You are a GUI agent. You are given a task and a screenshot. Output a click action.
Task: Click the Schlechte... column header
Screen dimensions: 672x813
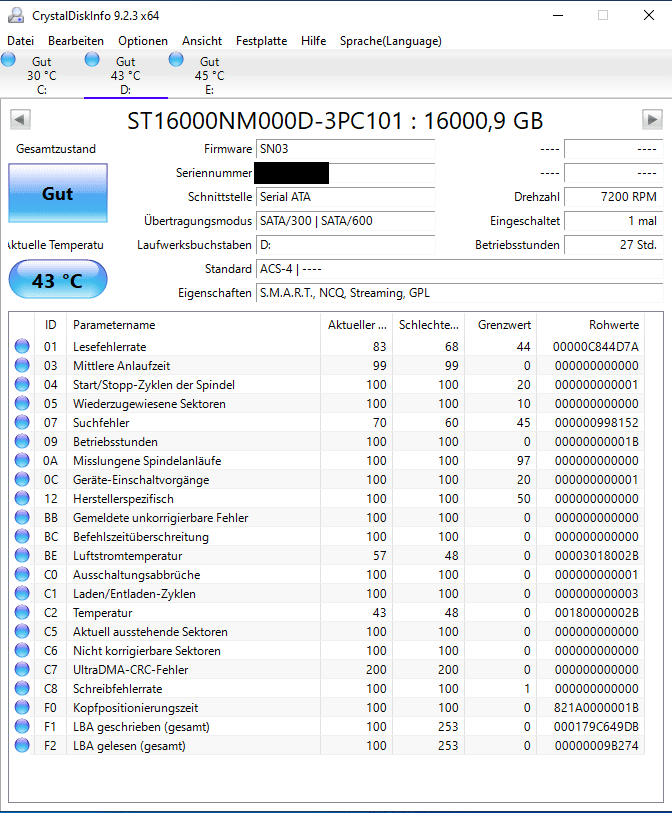[429, 325]
